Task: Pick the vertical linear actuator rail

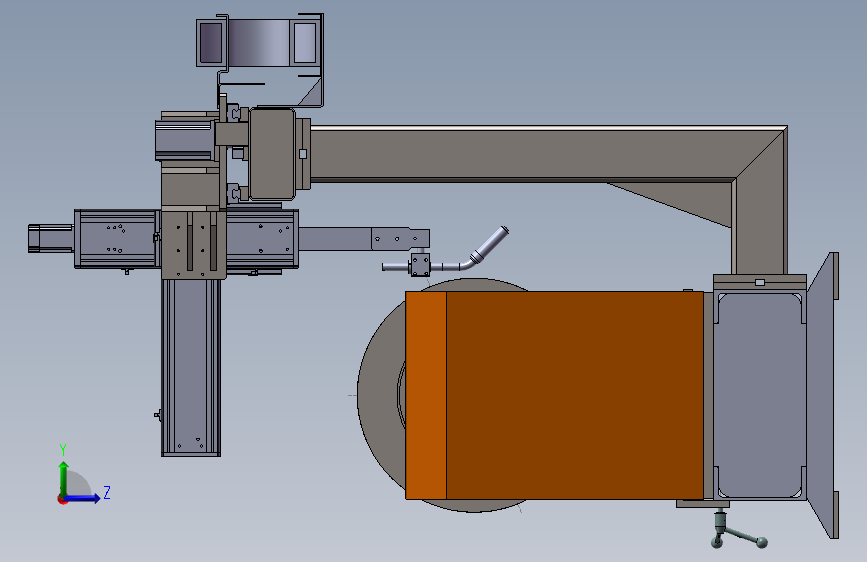Action: [x=191, y=367]
